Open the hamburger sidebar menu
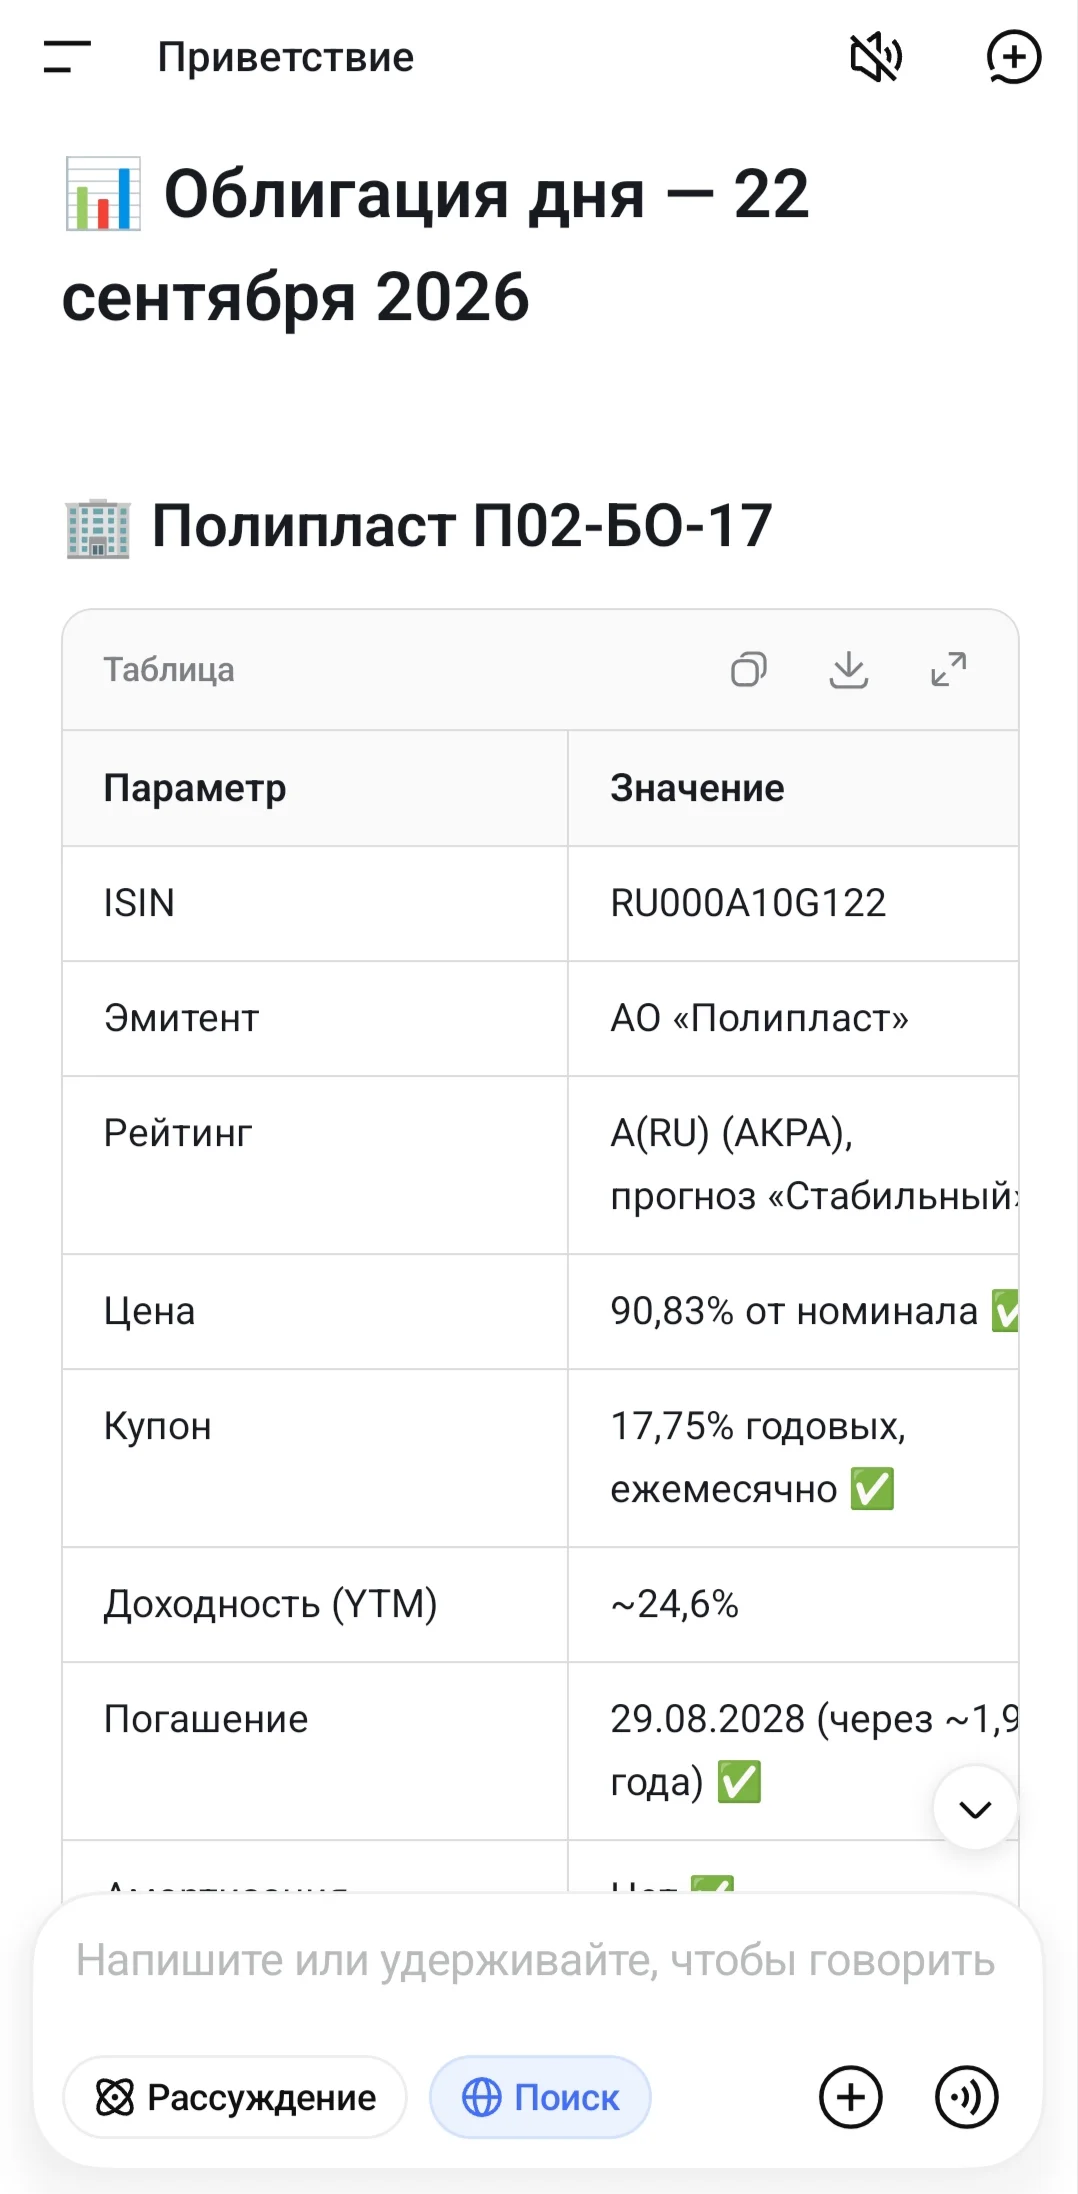 pos(67,57)
